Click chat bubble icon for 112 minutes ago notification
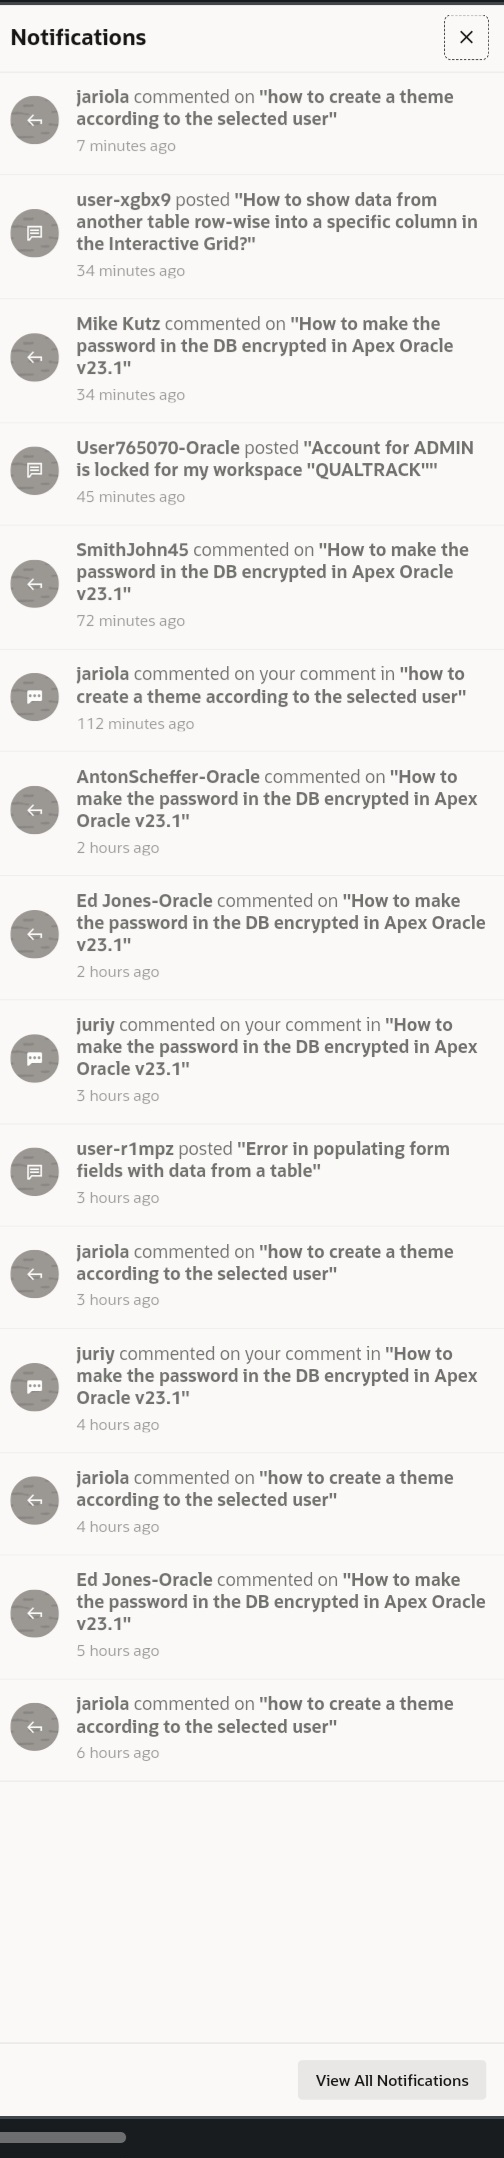This screenshot has width=504, height=2158. click(x=35, y=696)
